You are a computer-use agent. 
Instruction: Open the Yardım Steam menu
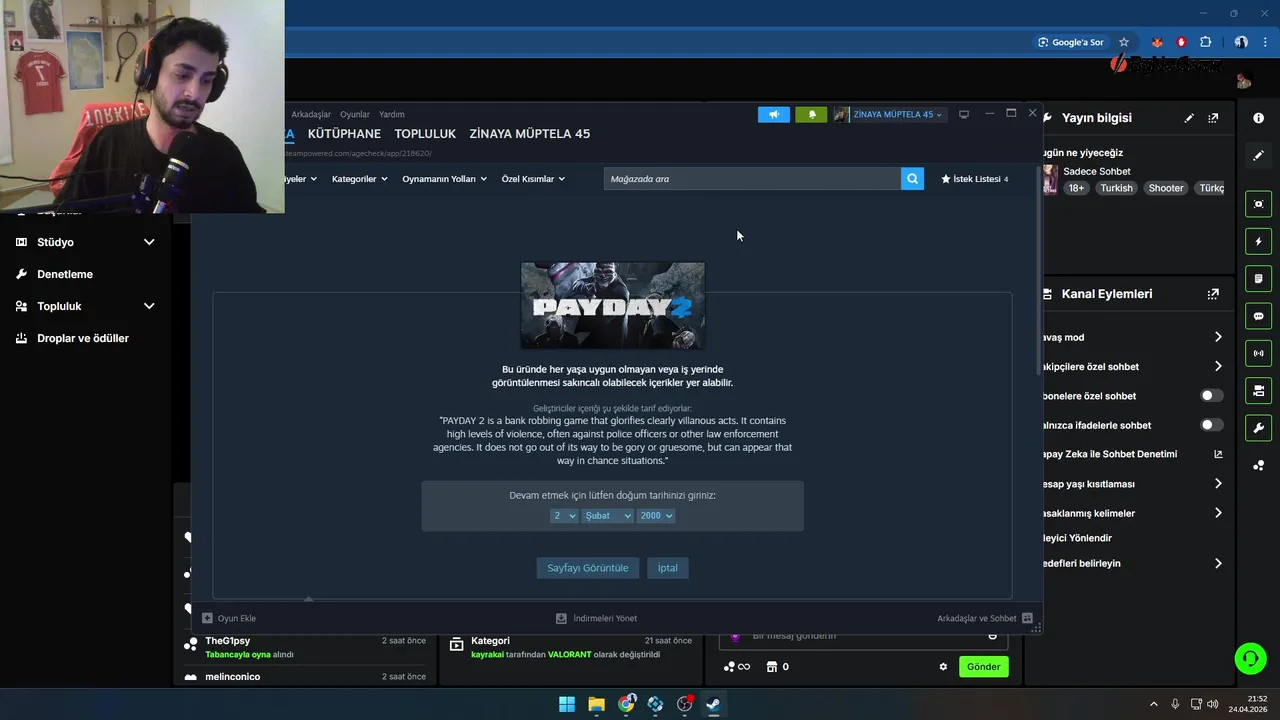click(x=392, y=114)
